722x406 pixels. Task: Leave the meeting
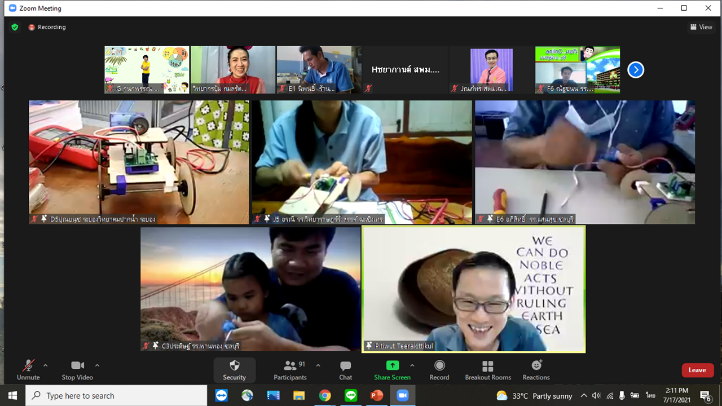697,370
